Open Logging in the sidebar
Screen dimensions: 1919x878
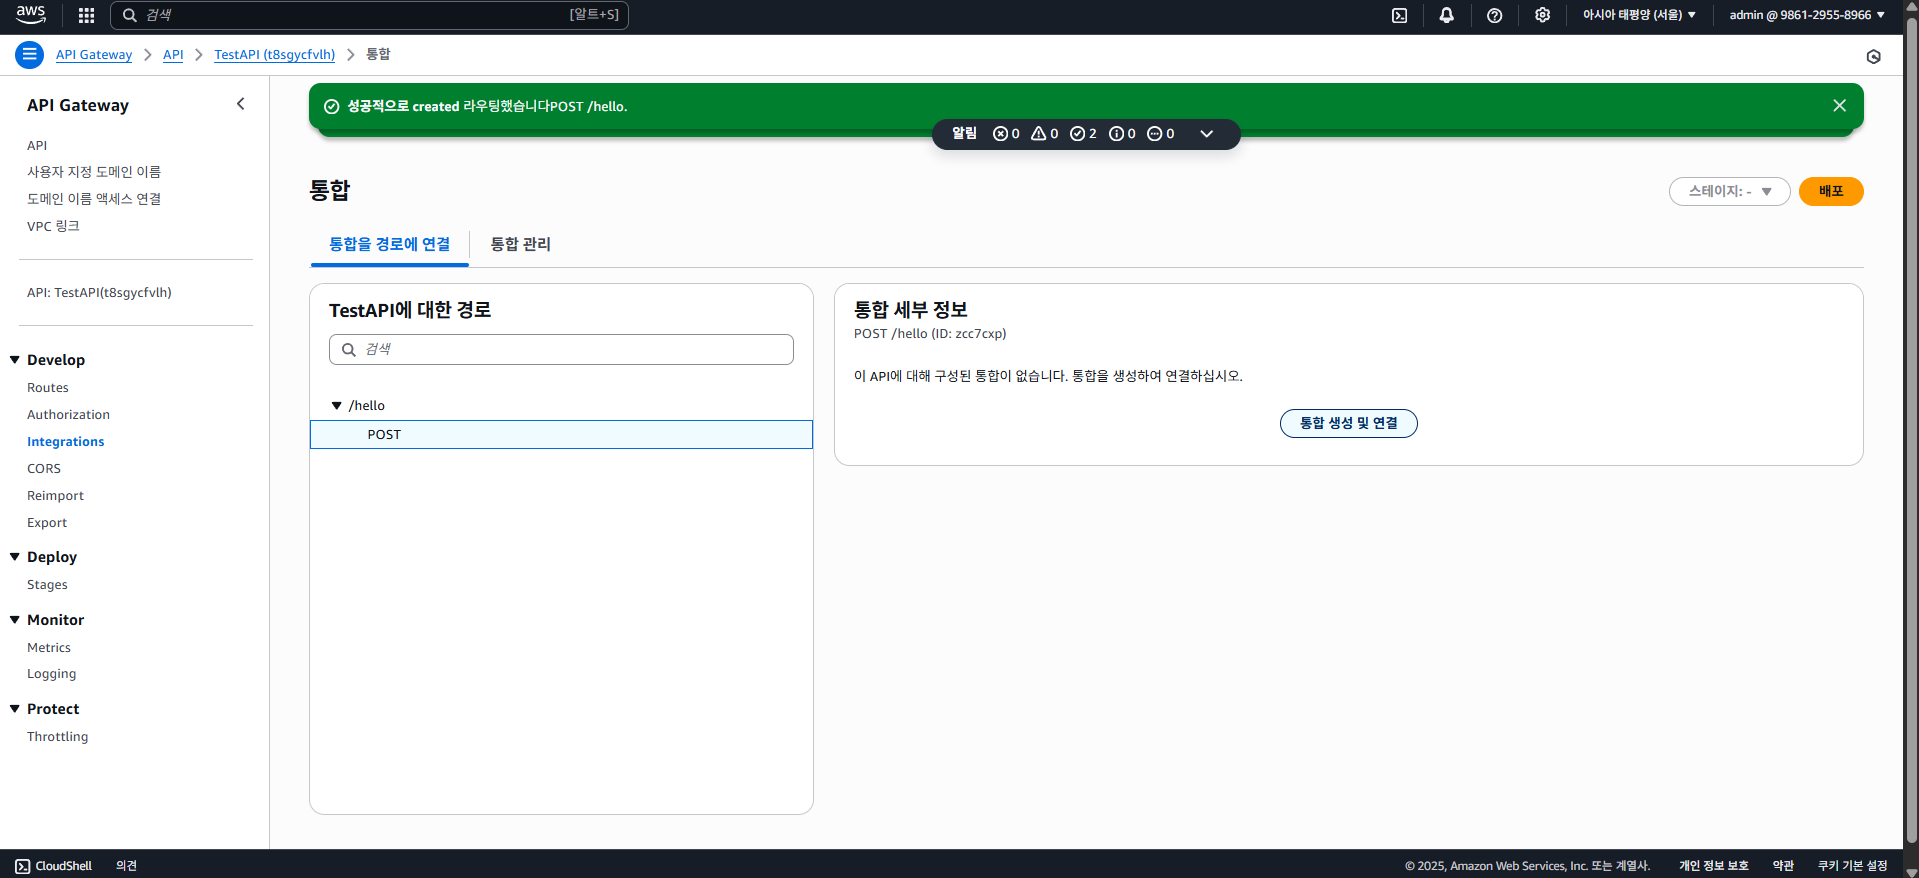pyautogui.click(x=51, y=674)
